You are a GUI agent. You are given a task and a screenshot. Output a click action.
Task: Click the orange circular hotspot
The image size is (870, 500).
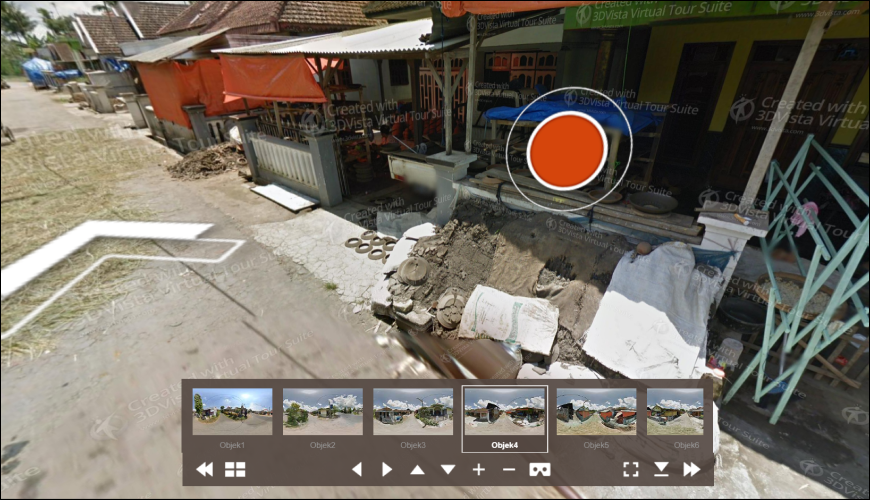(x=568, y=150)
